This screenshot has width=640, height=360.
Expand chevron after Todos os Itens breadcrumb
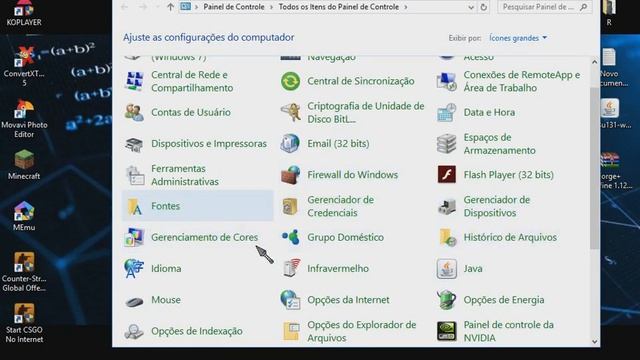pos(405,7)
